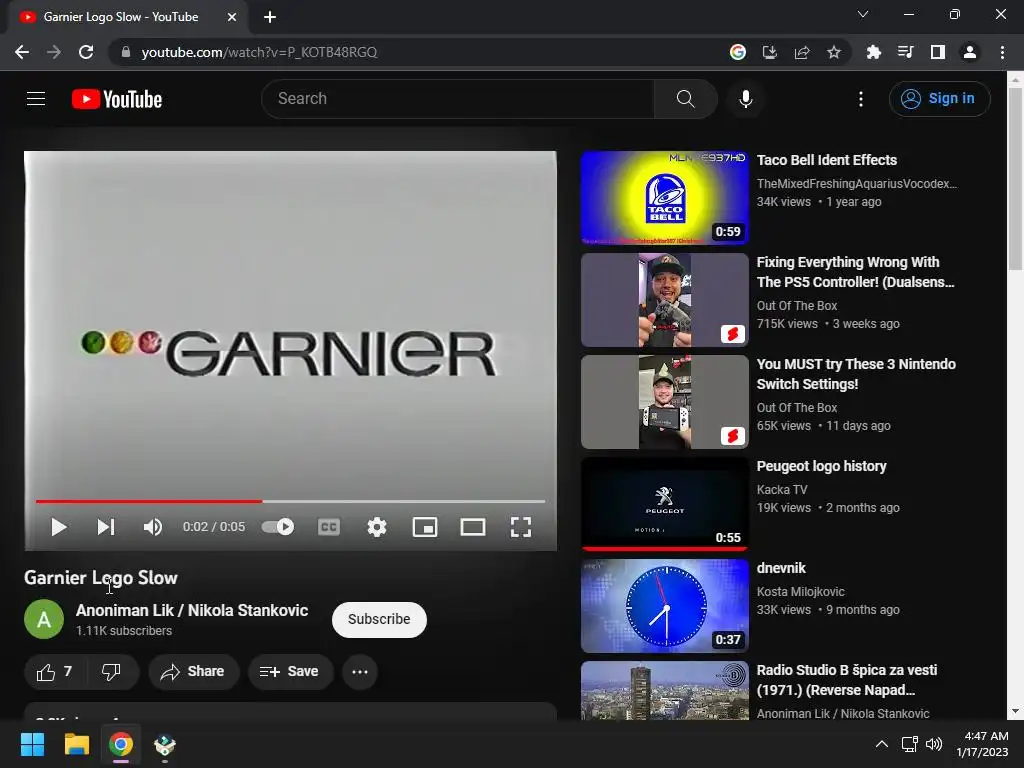Open Chrome profile avatar
Image resolution: width=1024 pixels, height=768 pixels.
pyautogui.click(x=969, y=52)
